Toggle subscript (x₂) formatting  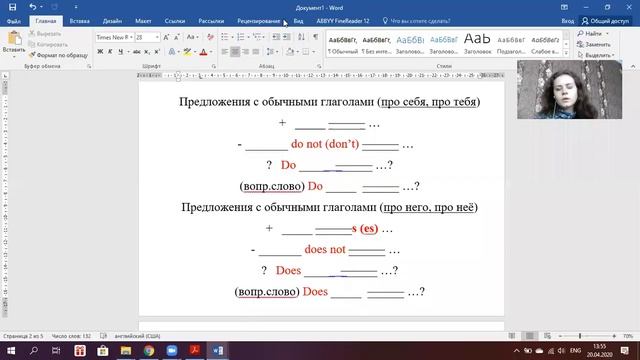pos(147,52)
